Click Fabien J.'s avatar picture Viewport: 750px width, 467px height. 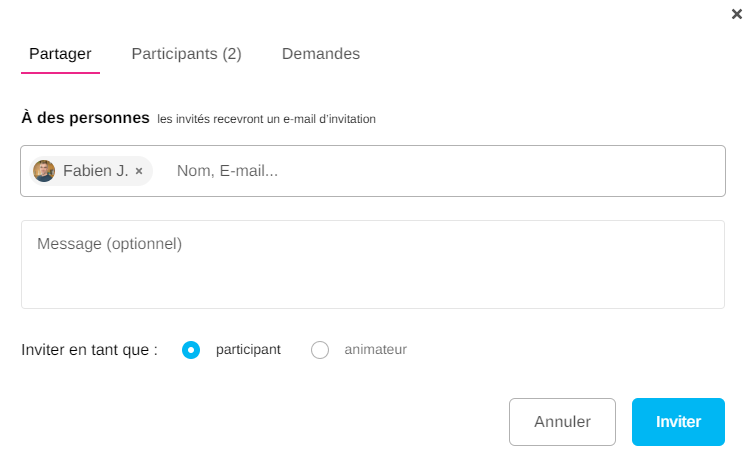pos(44,171)
